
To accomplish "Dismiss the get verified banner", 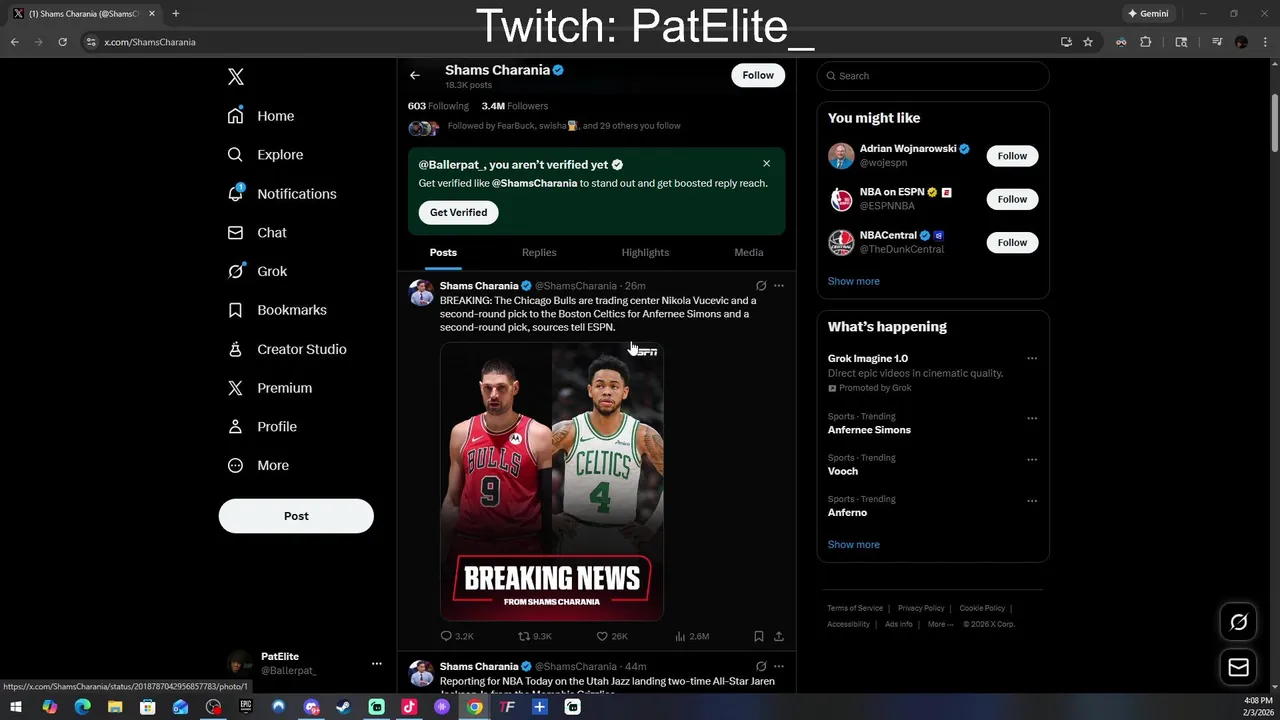I will tap(767, 164).
